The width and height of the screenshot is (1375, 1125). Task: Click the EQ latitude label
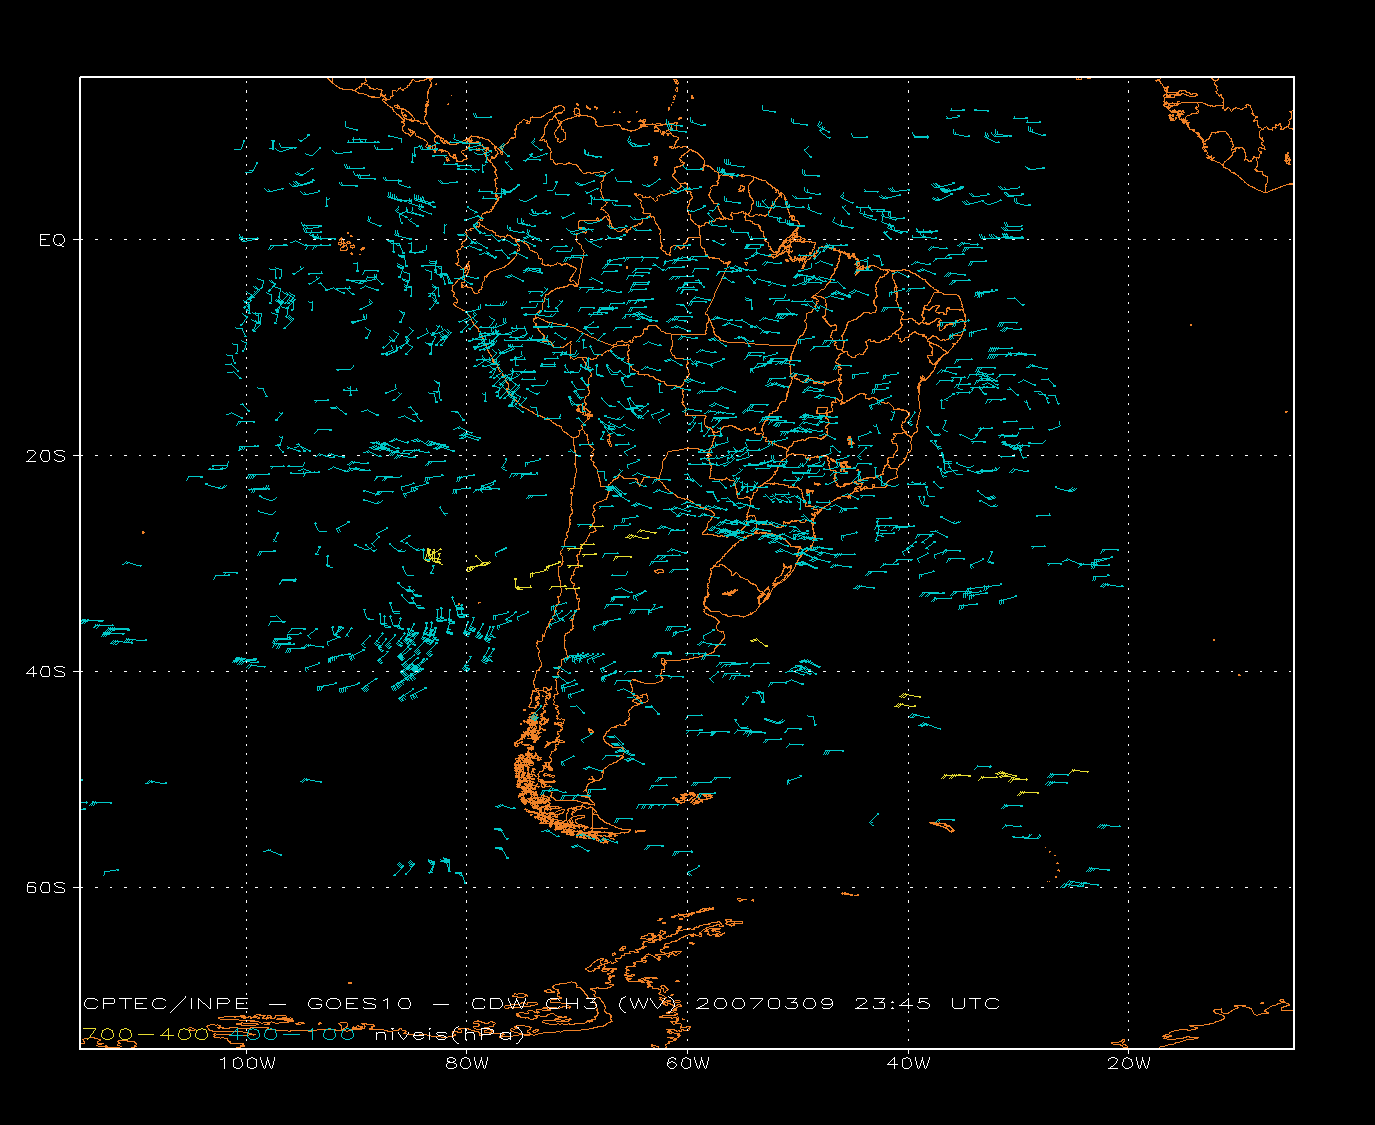[x=52, y=240]
